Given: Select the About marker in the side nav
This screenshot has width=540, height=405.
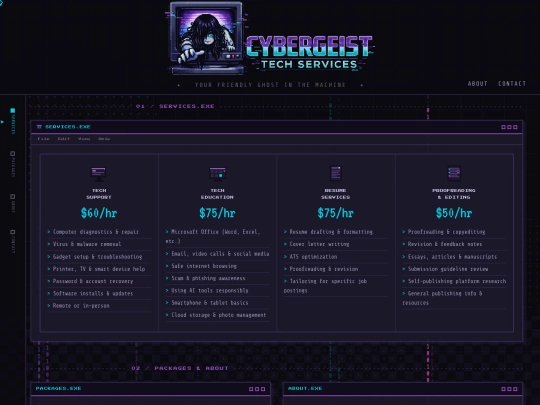Looking at the screenshot, I should tap(13, 197).
